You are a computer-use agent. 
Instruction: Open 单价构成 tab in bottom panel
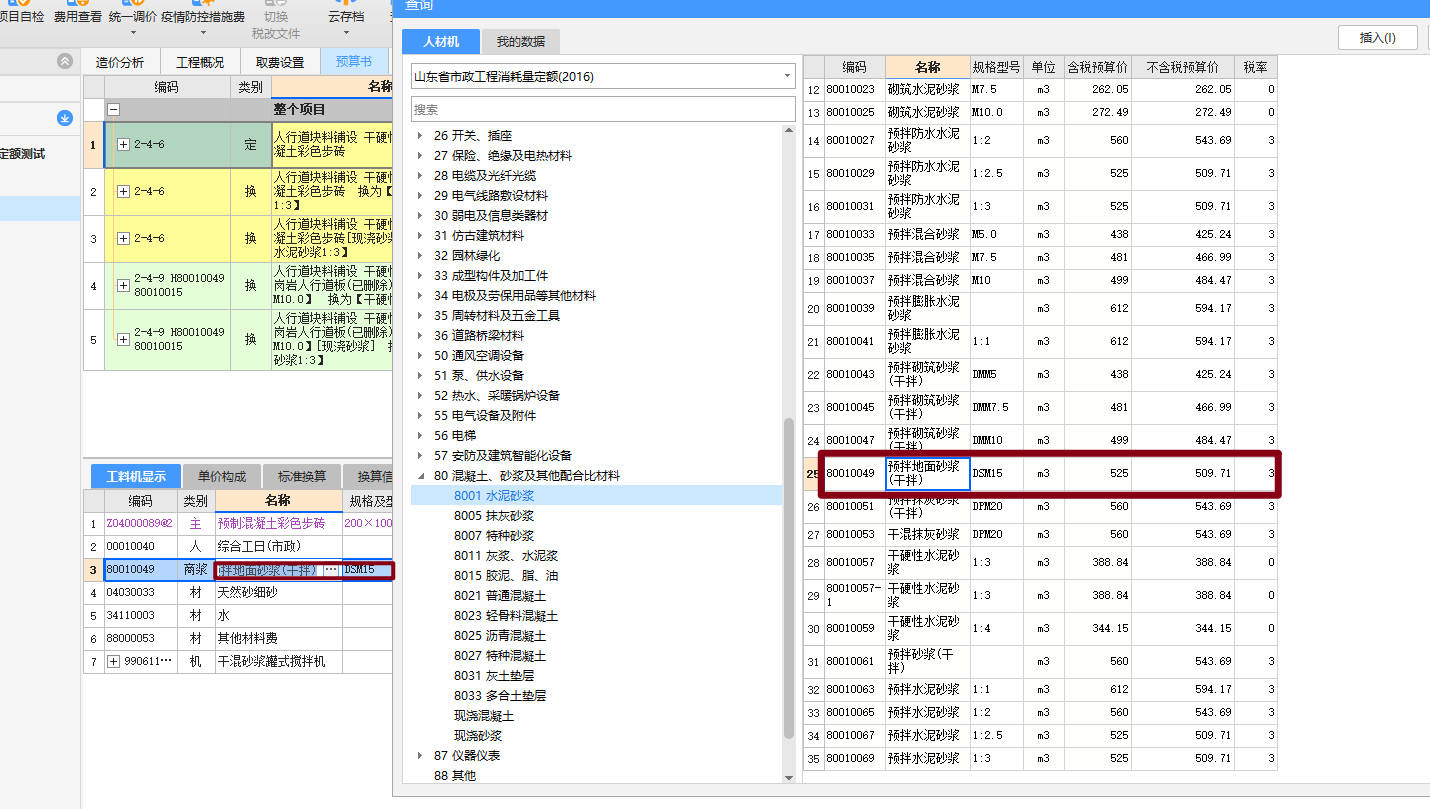pyautogui.click(x=222, y=476)
